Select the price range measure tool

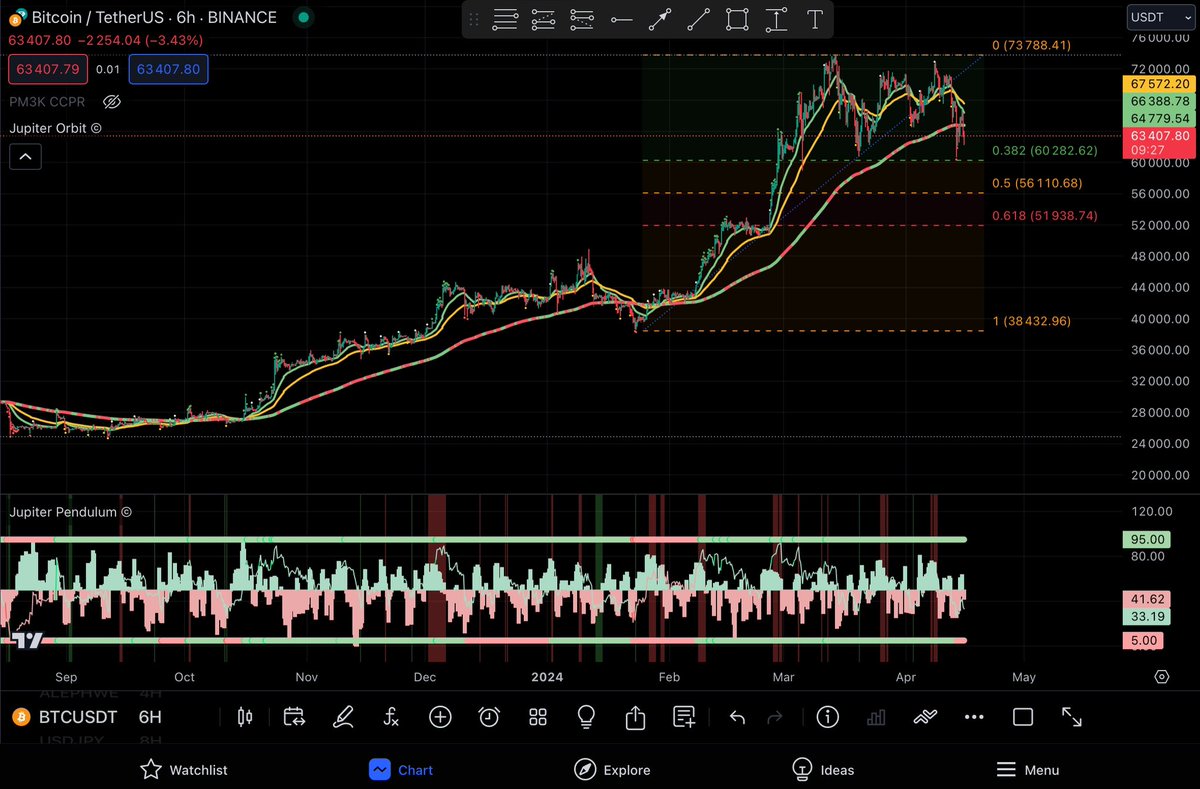776,19
